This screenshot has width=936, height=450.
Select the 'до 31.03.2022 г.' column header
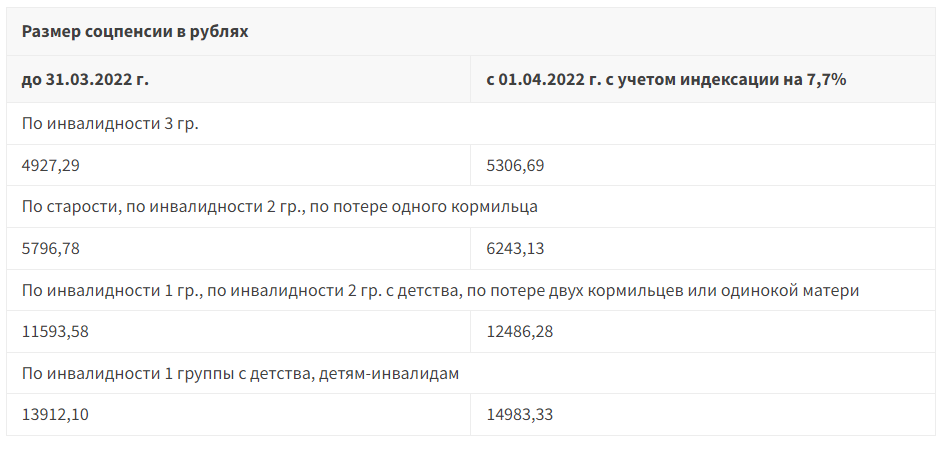pyautogui.click(x=85, y=79)
